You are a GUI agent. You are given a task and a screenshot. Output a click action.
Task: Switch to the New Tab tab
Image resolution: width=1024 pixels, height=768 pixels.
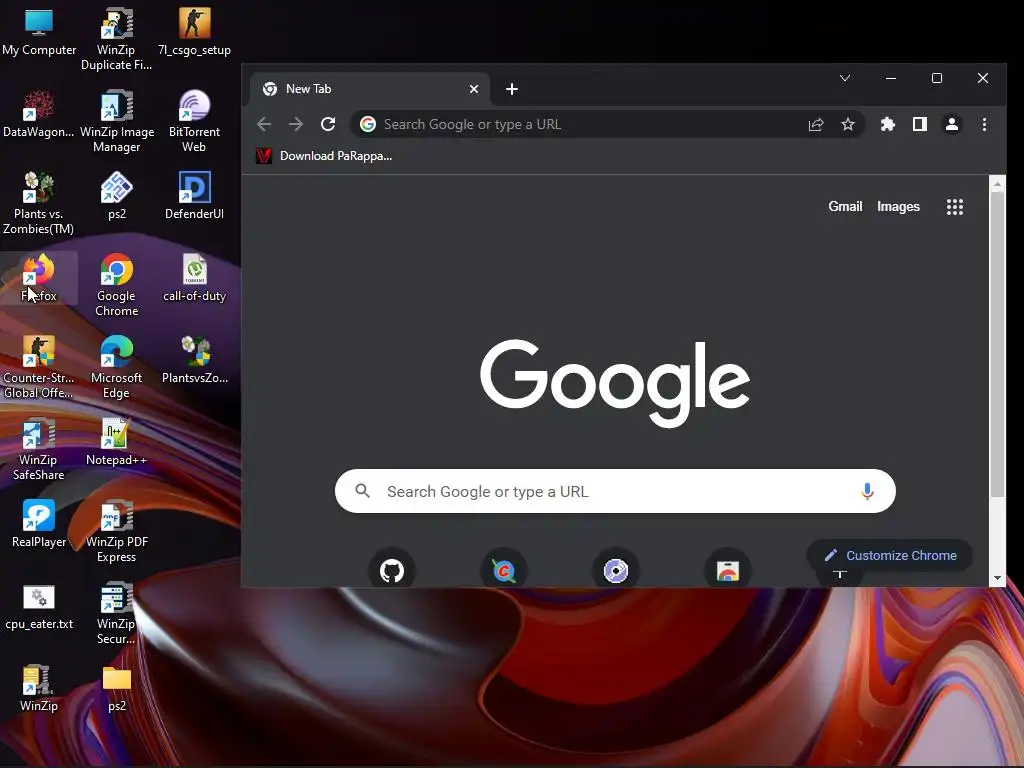pos(370,89)
